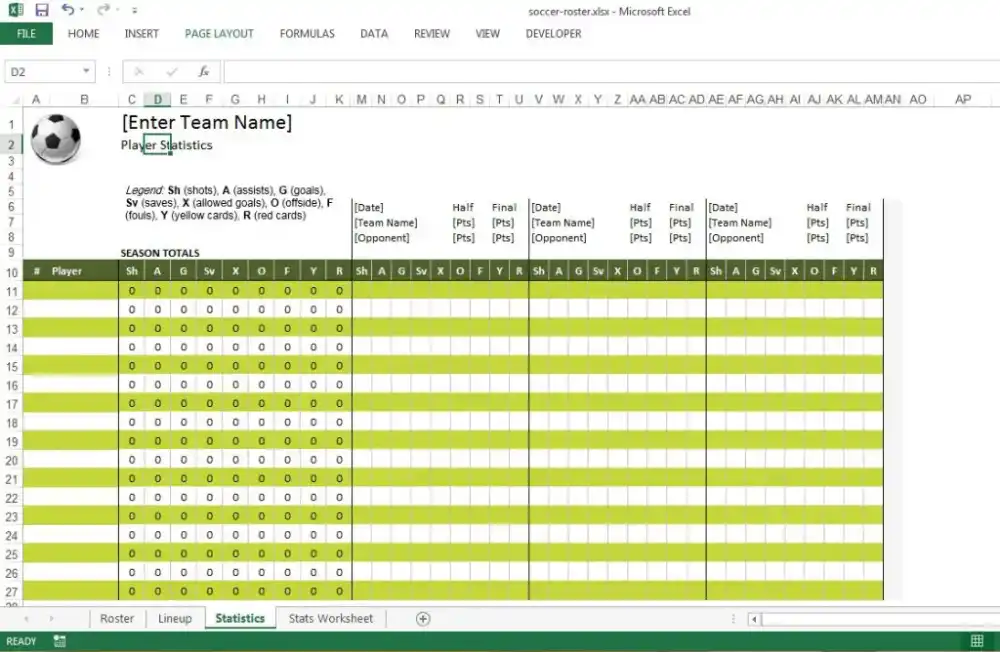Expand the Name Box dropdown arrow
The image size is (1000, 652).
pos(86,71)
